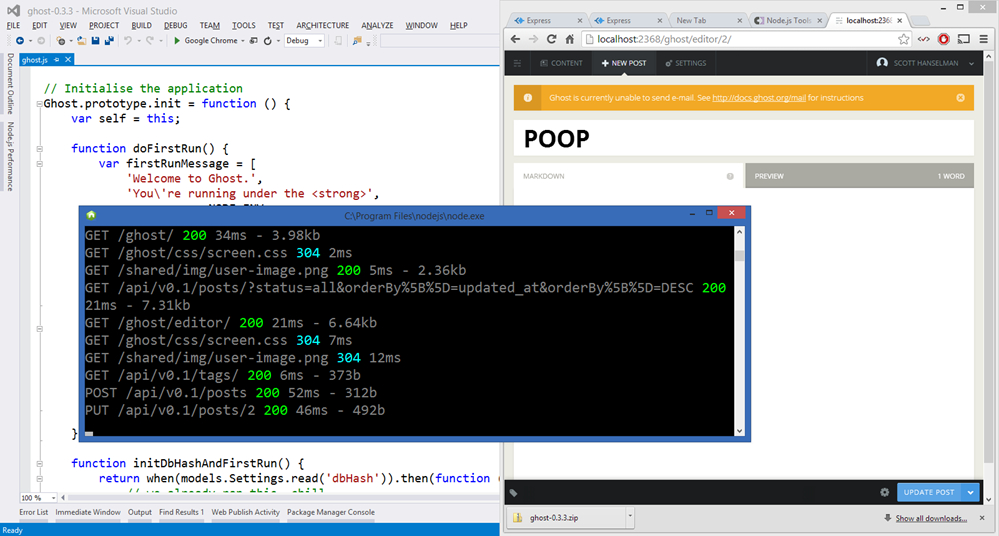Click the node.exe console title bar icon
999x536 pixels.
point(91,215)
